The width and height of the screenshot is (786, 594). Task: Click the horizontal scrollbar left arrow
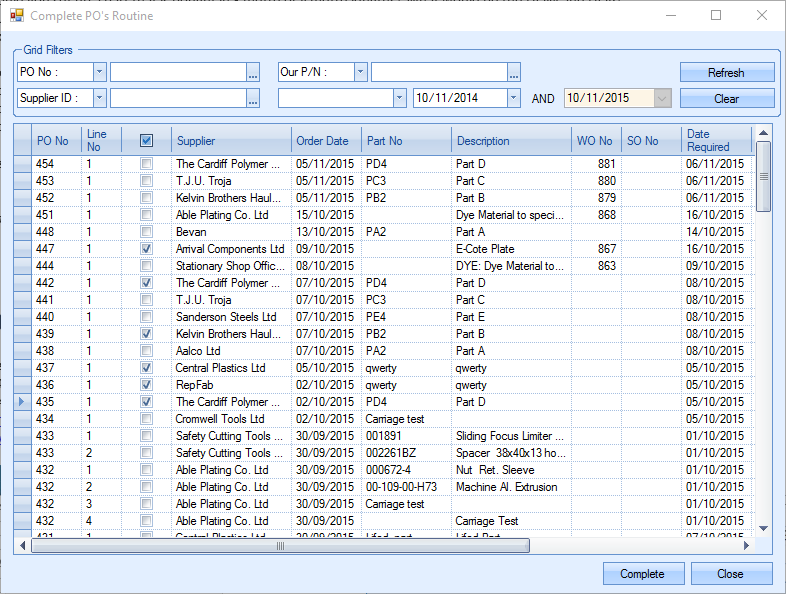tap(23, 546)
